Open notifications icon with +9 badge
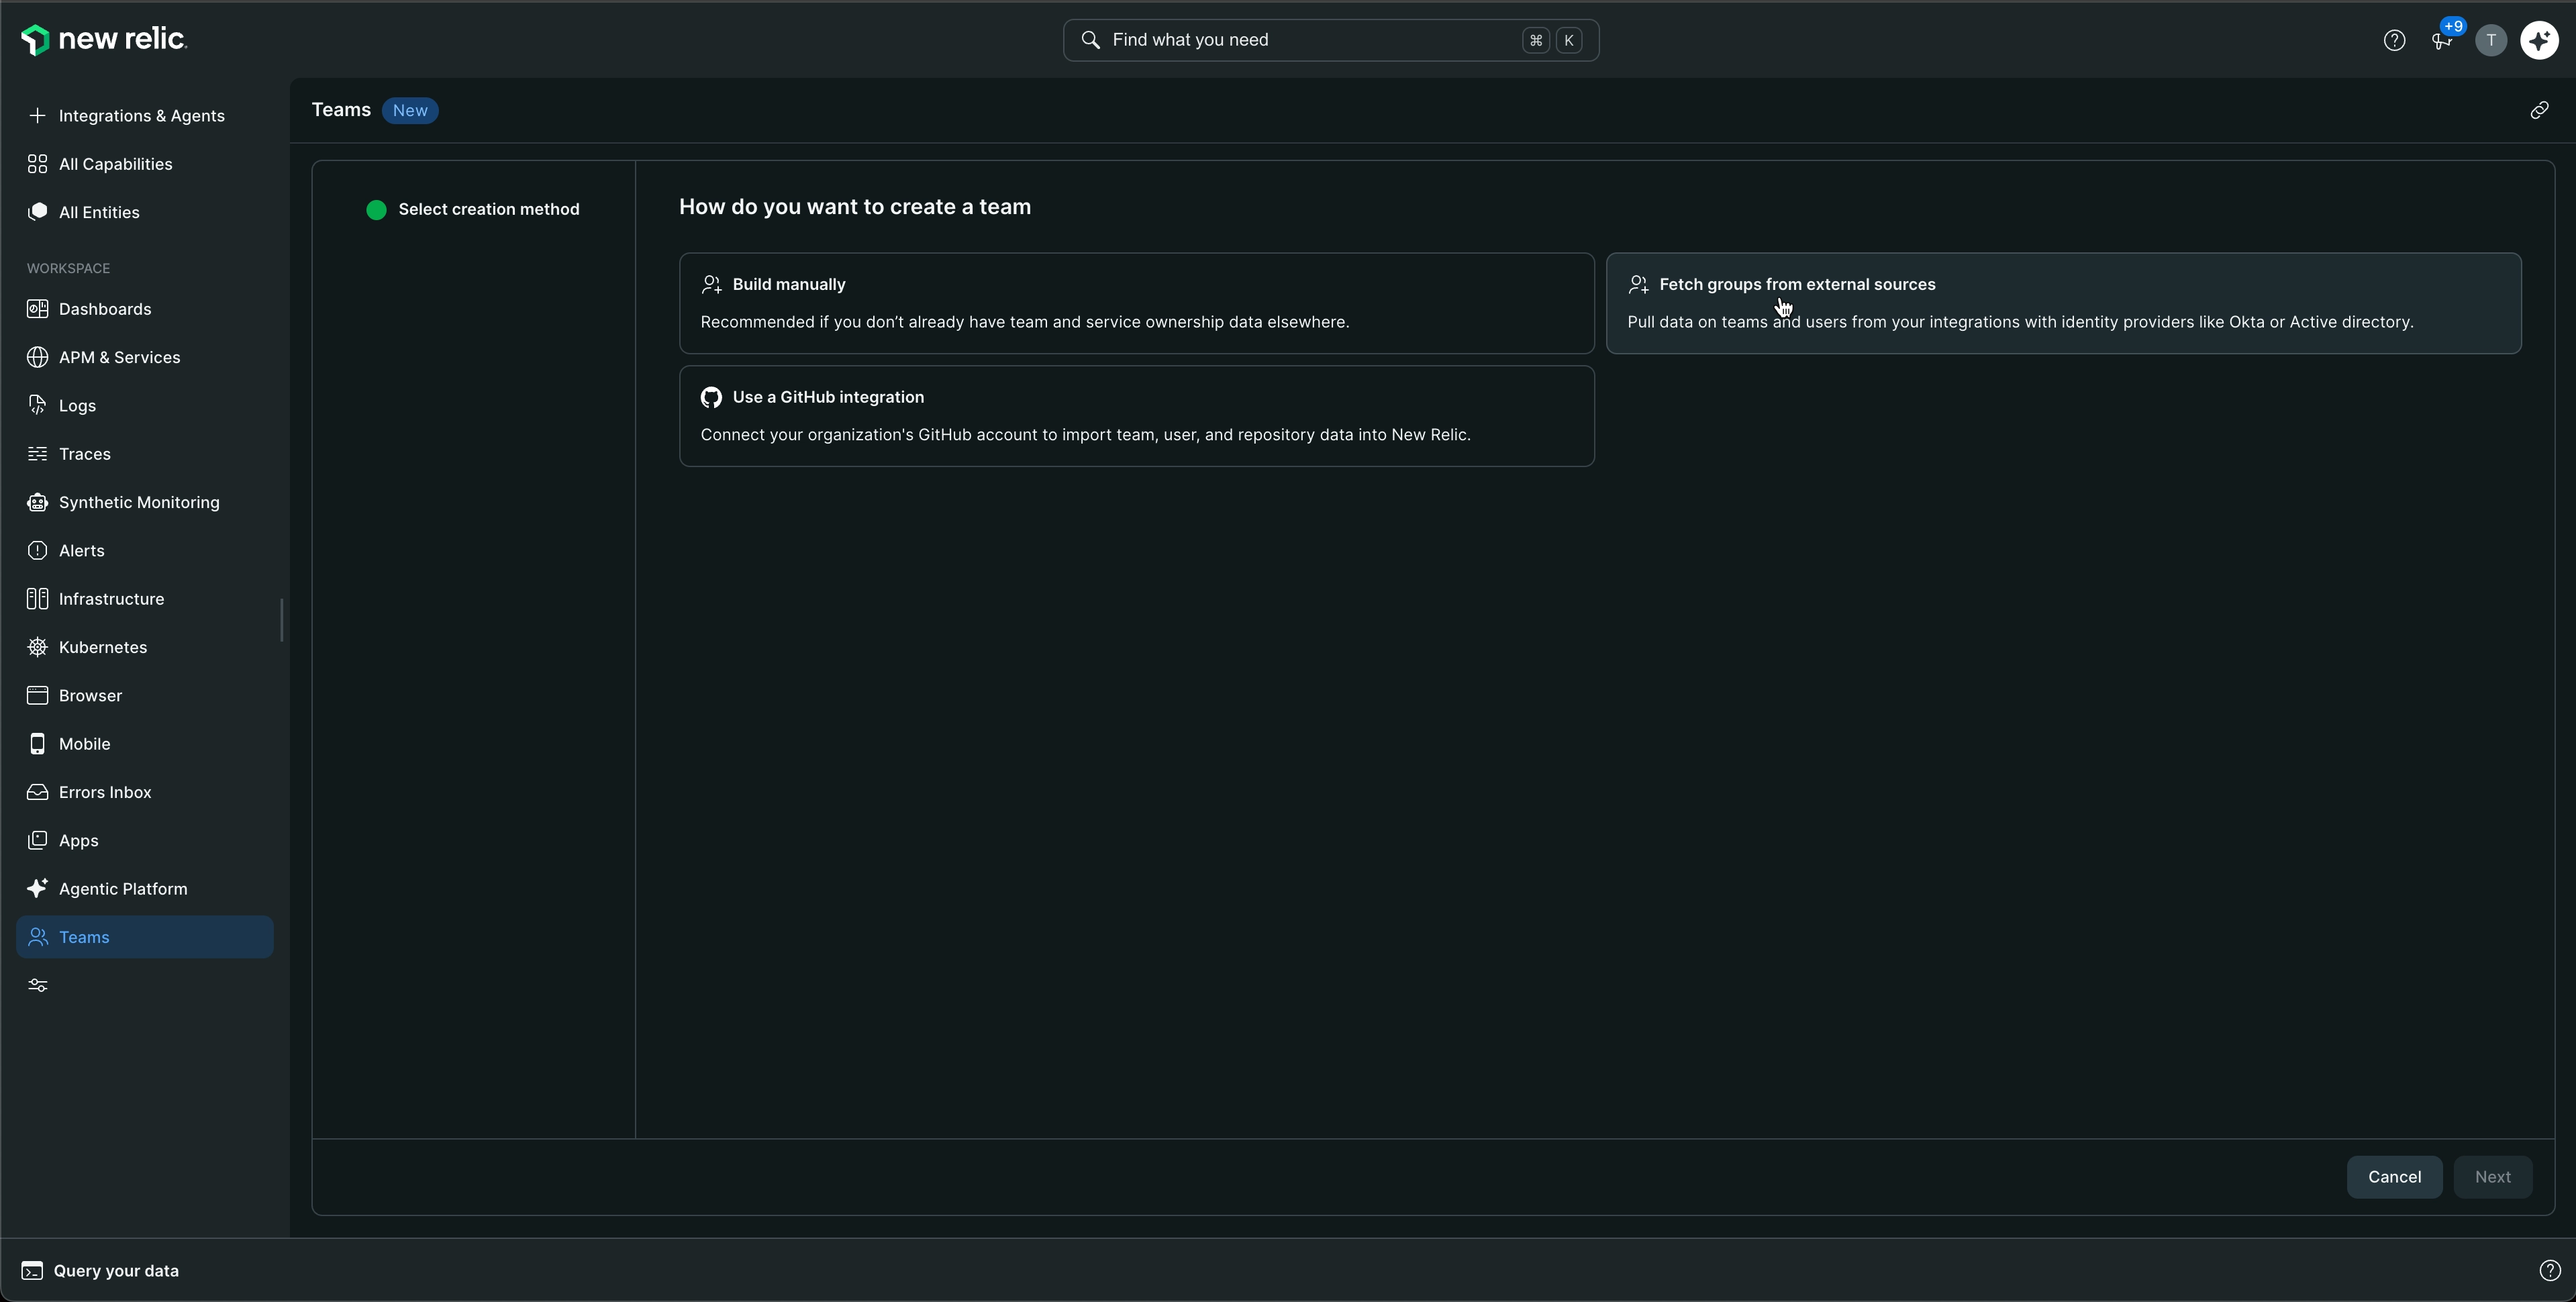Viewport: 2576px width, 1302px height. tap(2442, 40)
